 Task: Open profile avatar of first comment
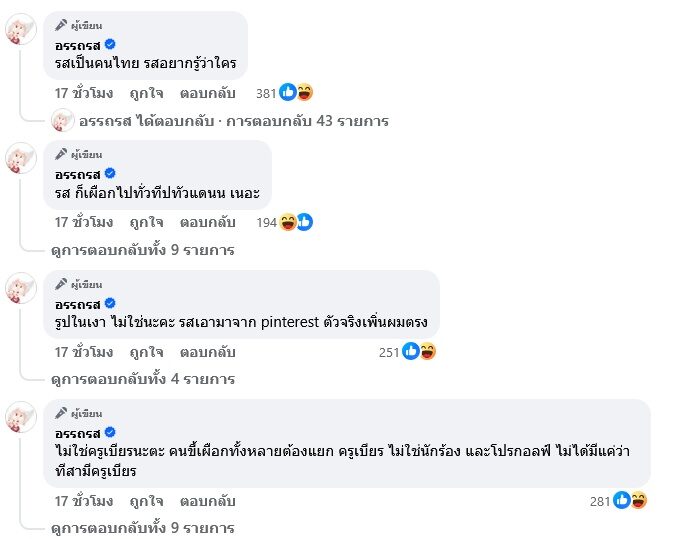(x=22, y=30)
